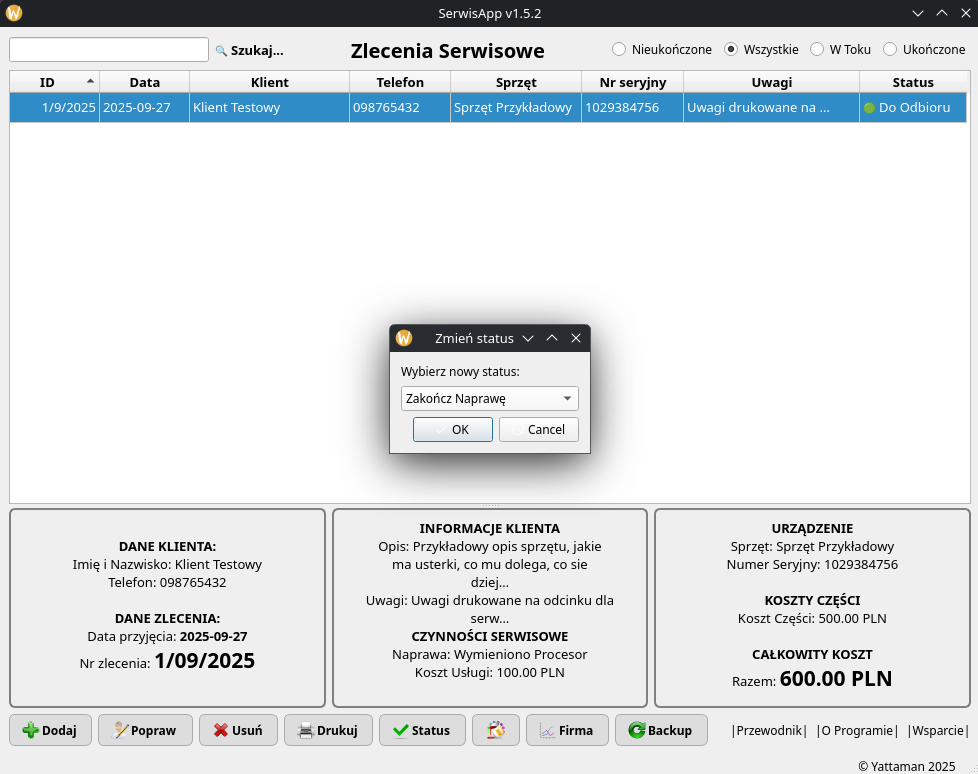Select the W Toku radio filter
Viewport: 978px width, 774px height.
tap(817, 49)
